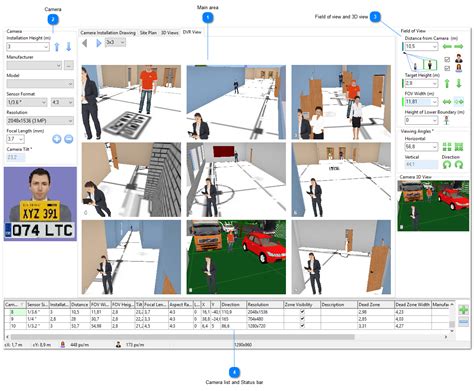The width and height of the screenshot is (474, 391).
Task: Click the Camera 3D View preview
Action: 433,206
